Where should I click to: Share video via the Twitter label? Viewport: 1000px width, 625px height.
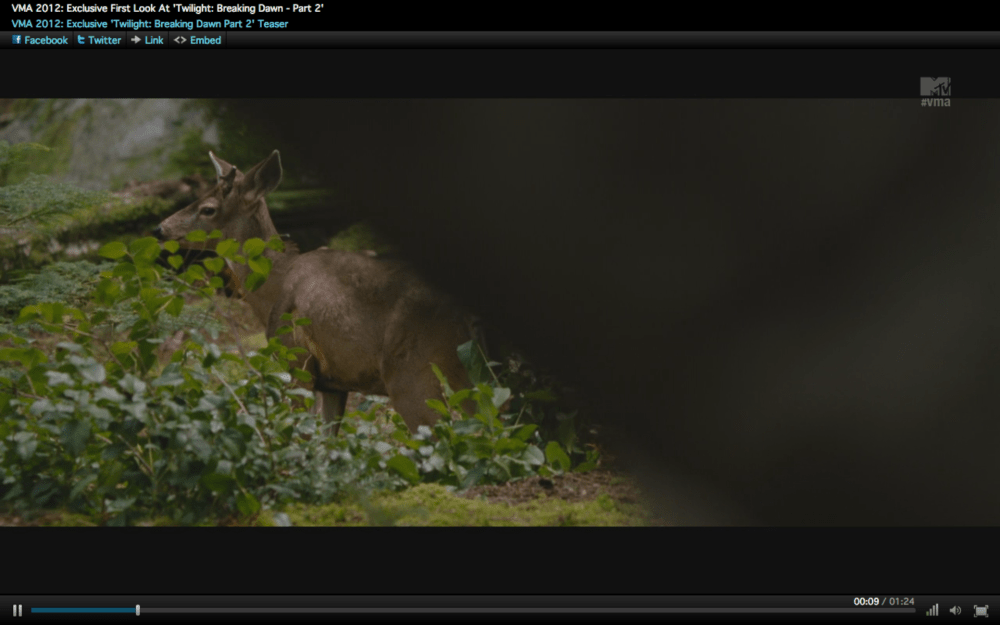click(x=104, y=40)
